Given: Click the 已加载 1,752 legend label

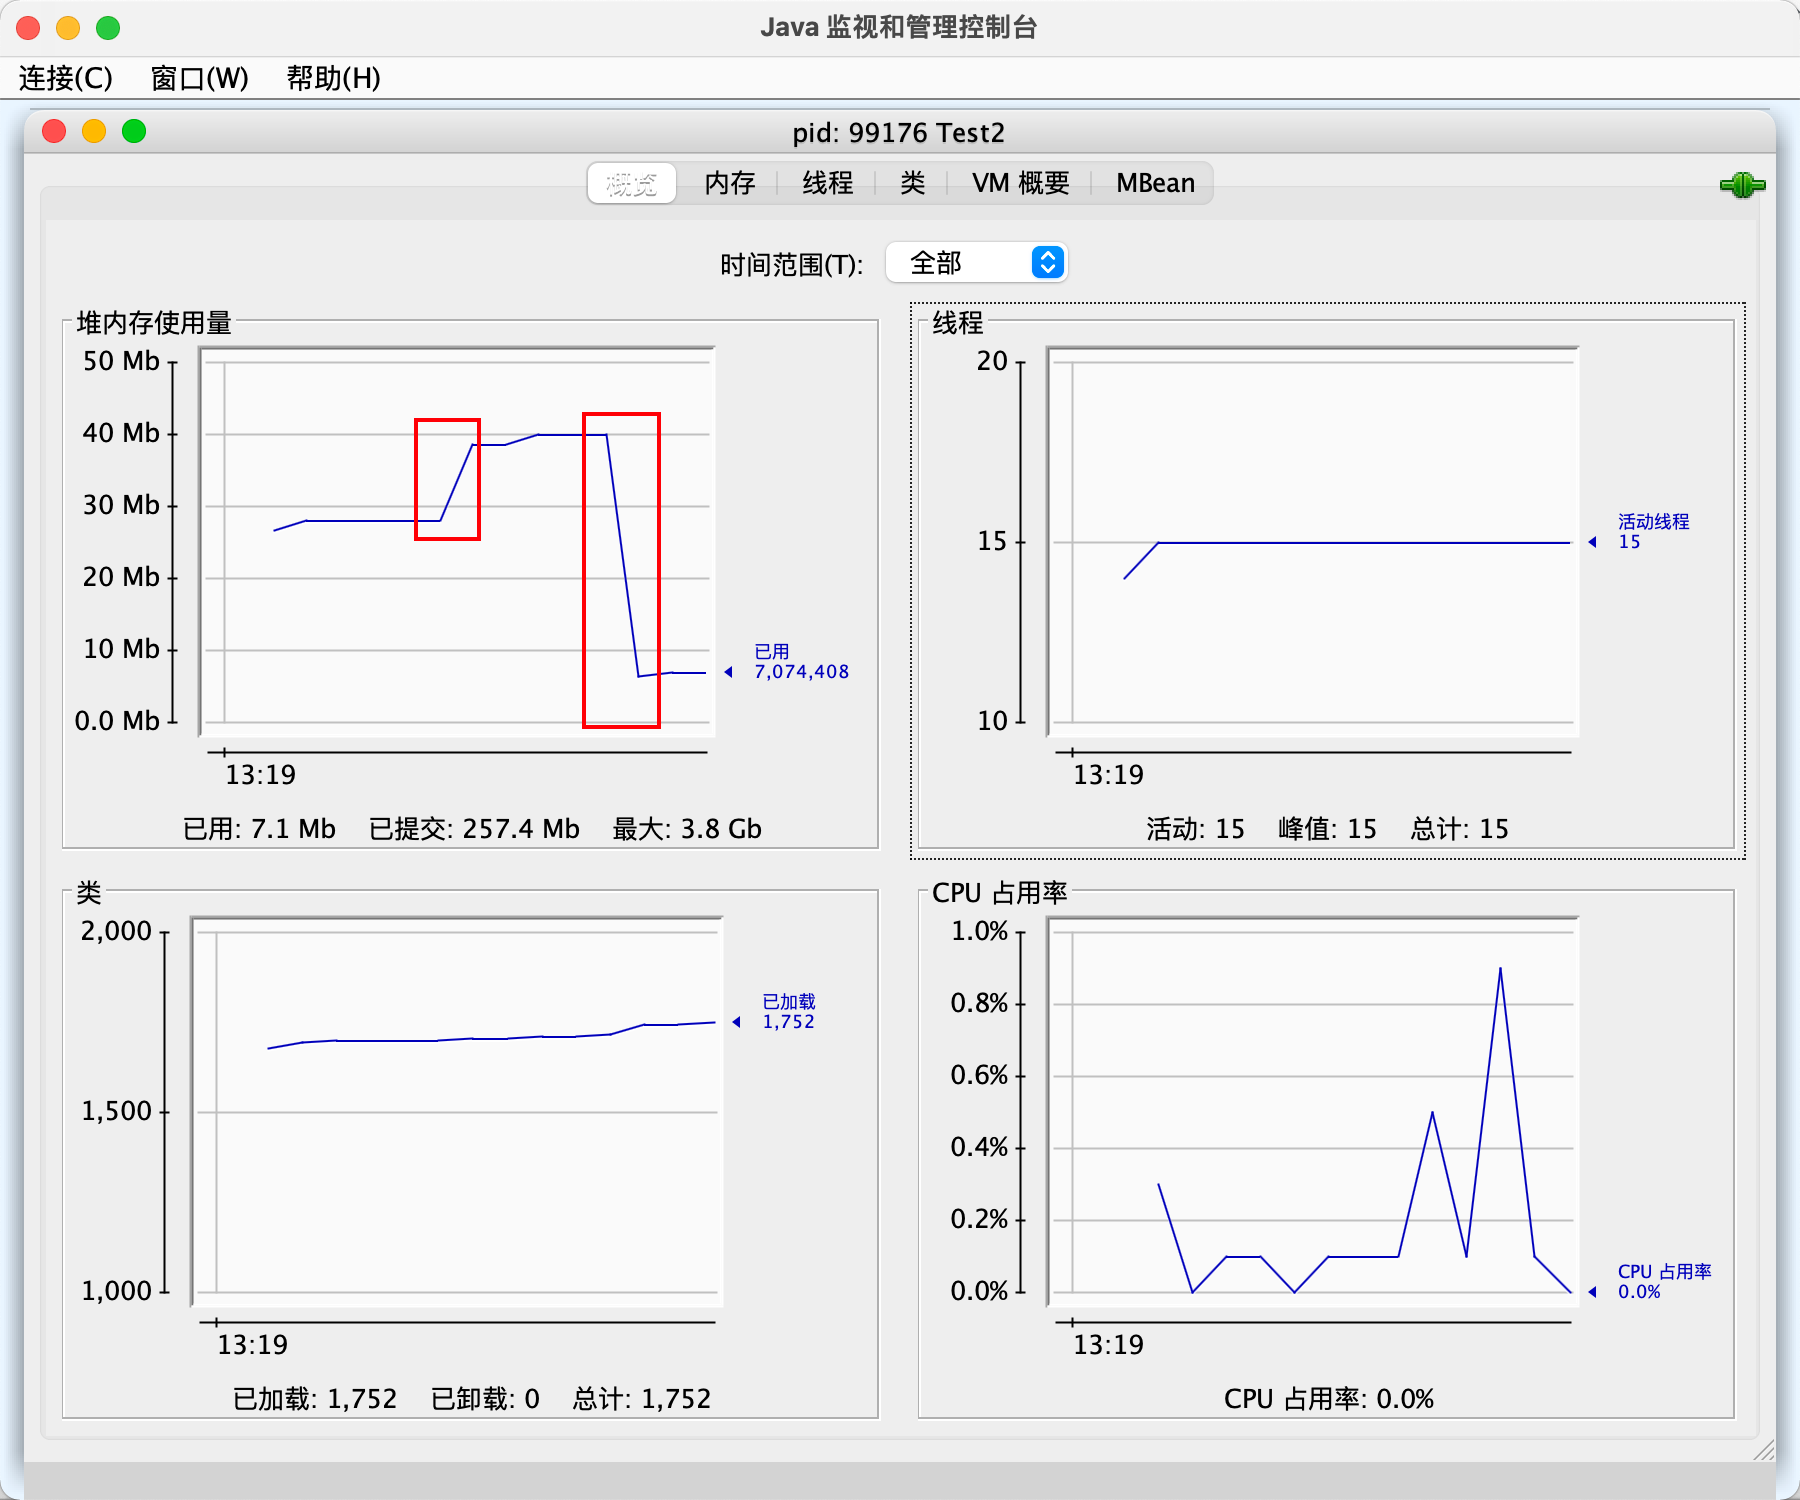Looking at the screenshot, I should tap(788, 1012).
